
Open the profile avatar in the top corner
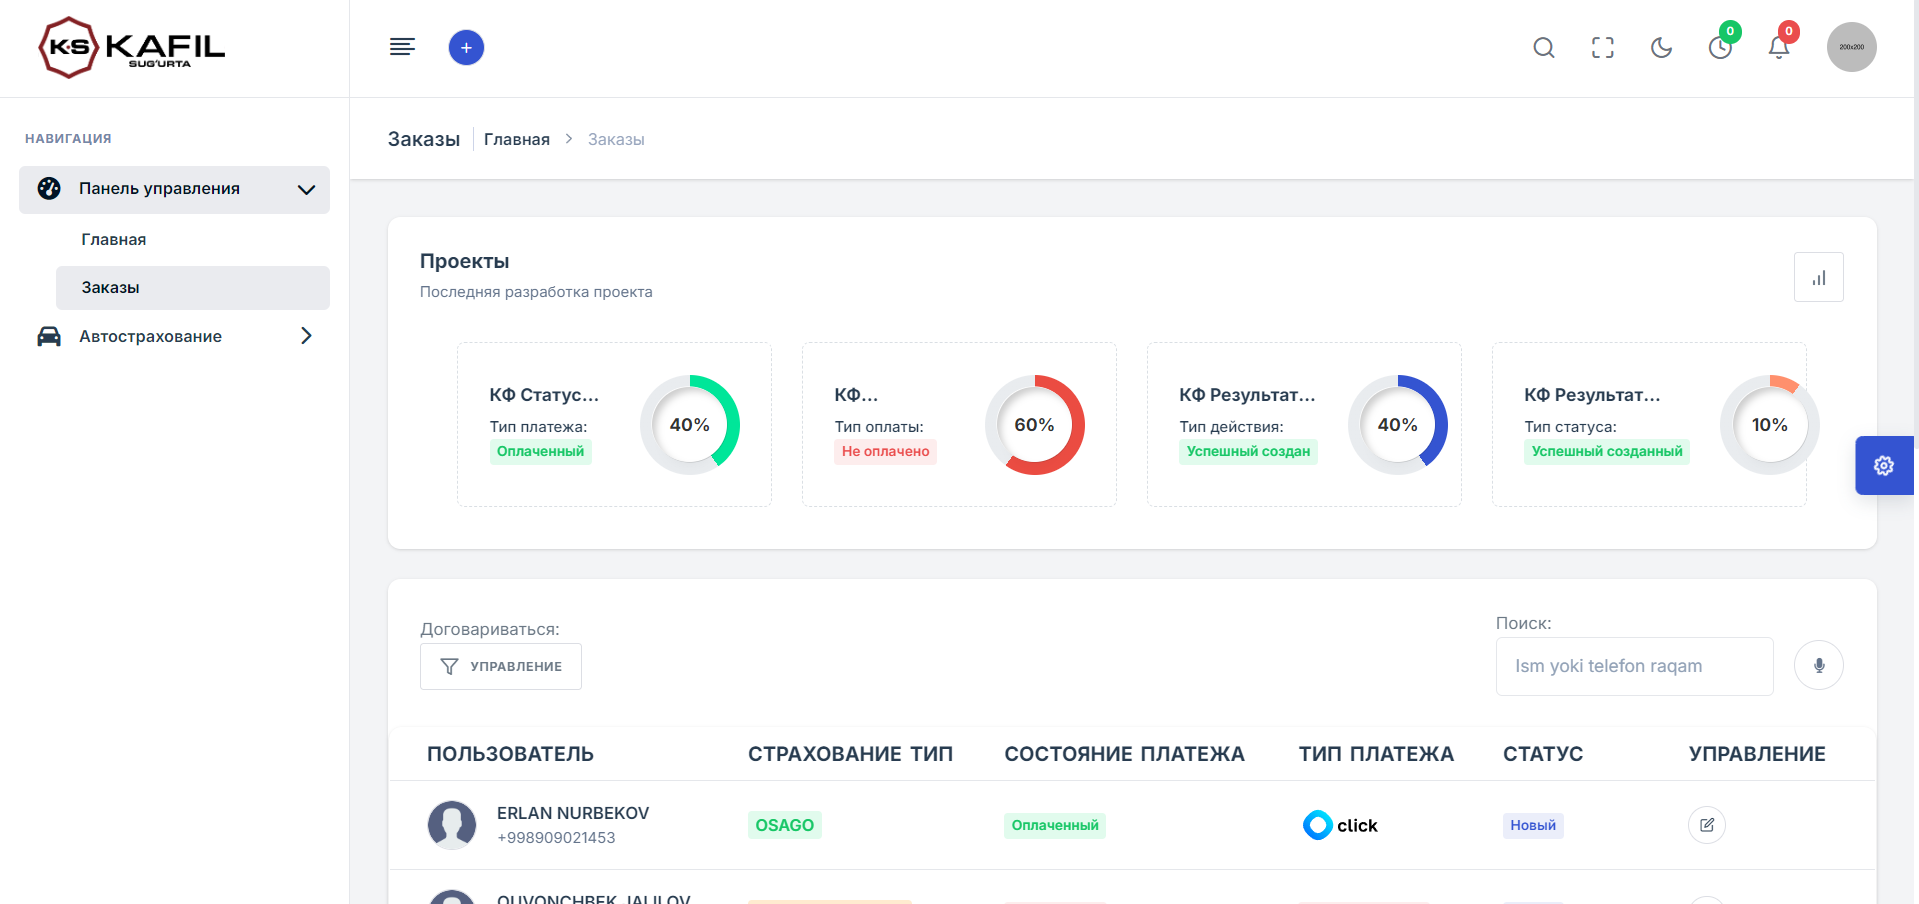click(x=1850, y=46)
